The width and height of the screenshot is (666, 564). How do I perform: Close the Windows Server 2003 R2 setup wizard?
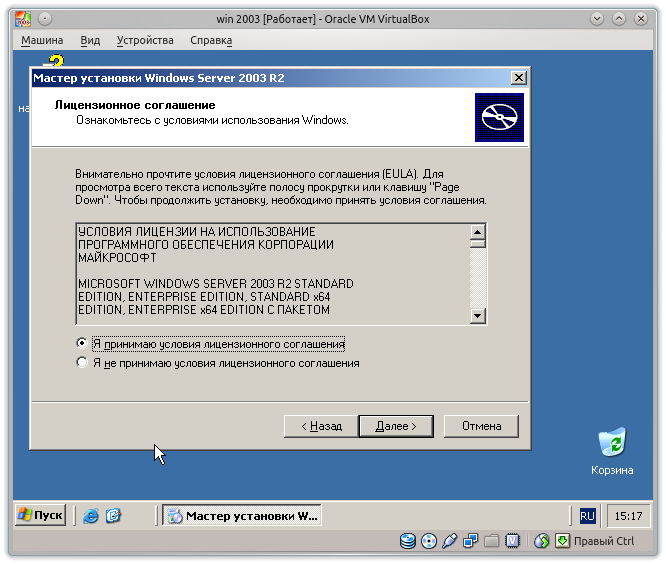[518, 78]
